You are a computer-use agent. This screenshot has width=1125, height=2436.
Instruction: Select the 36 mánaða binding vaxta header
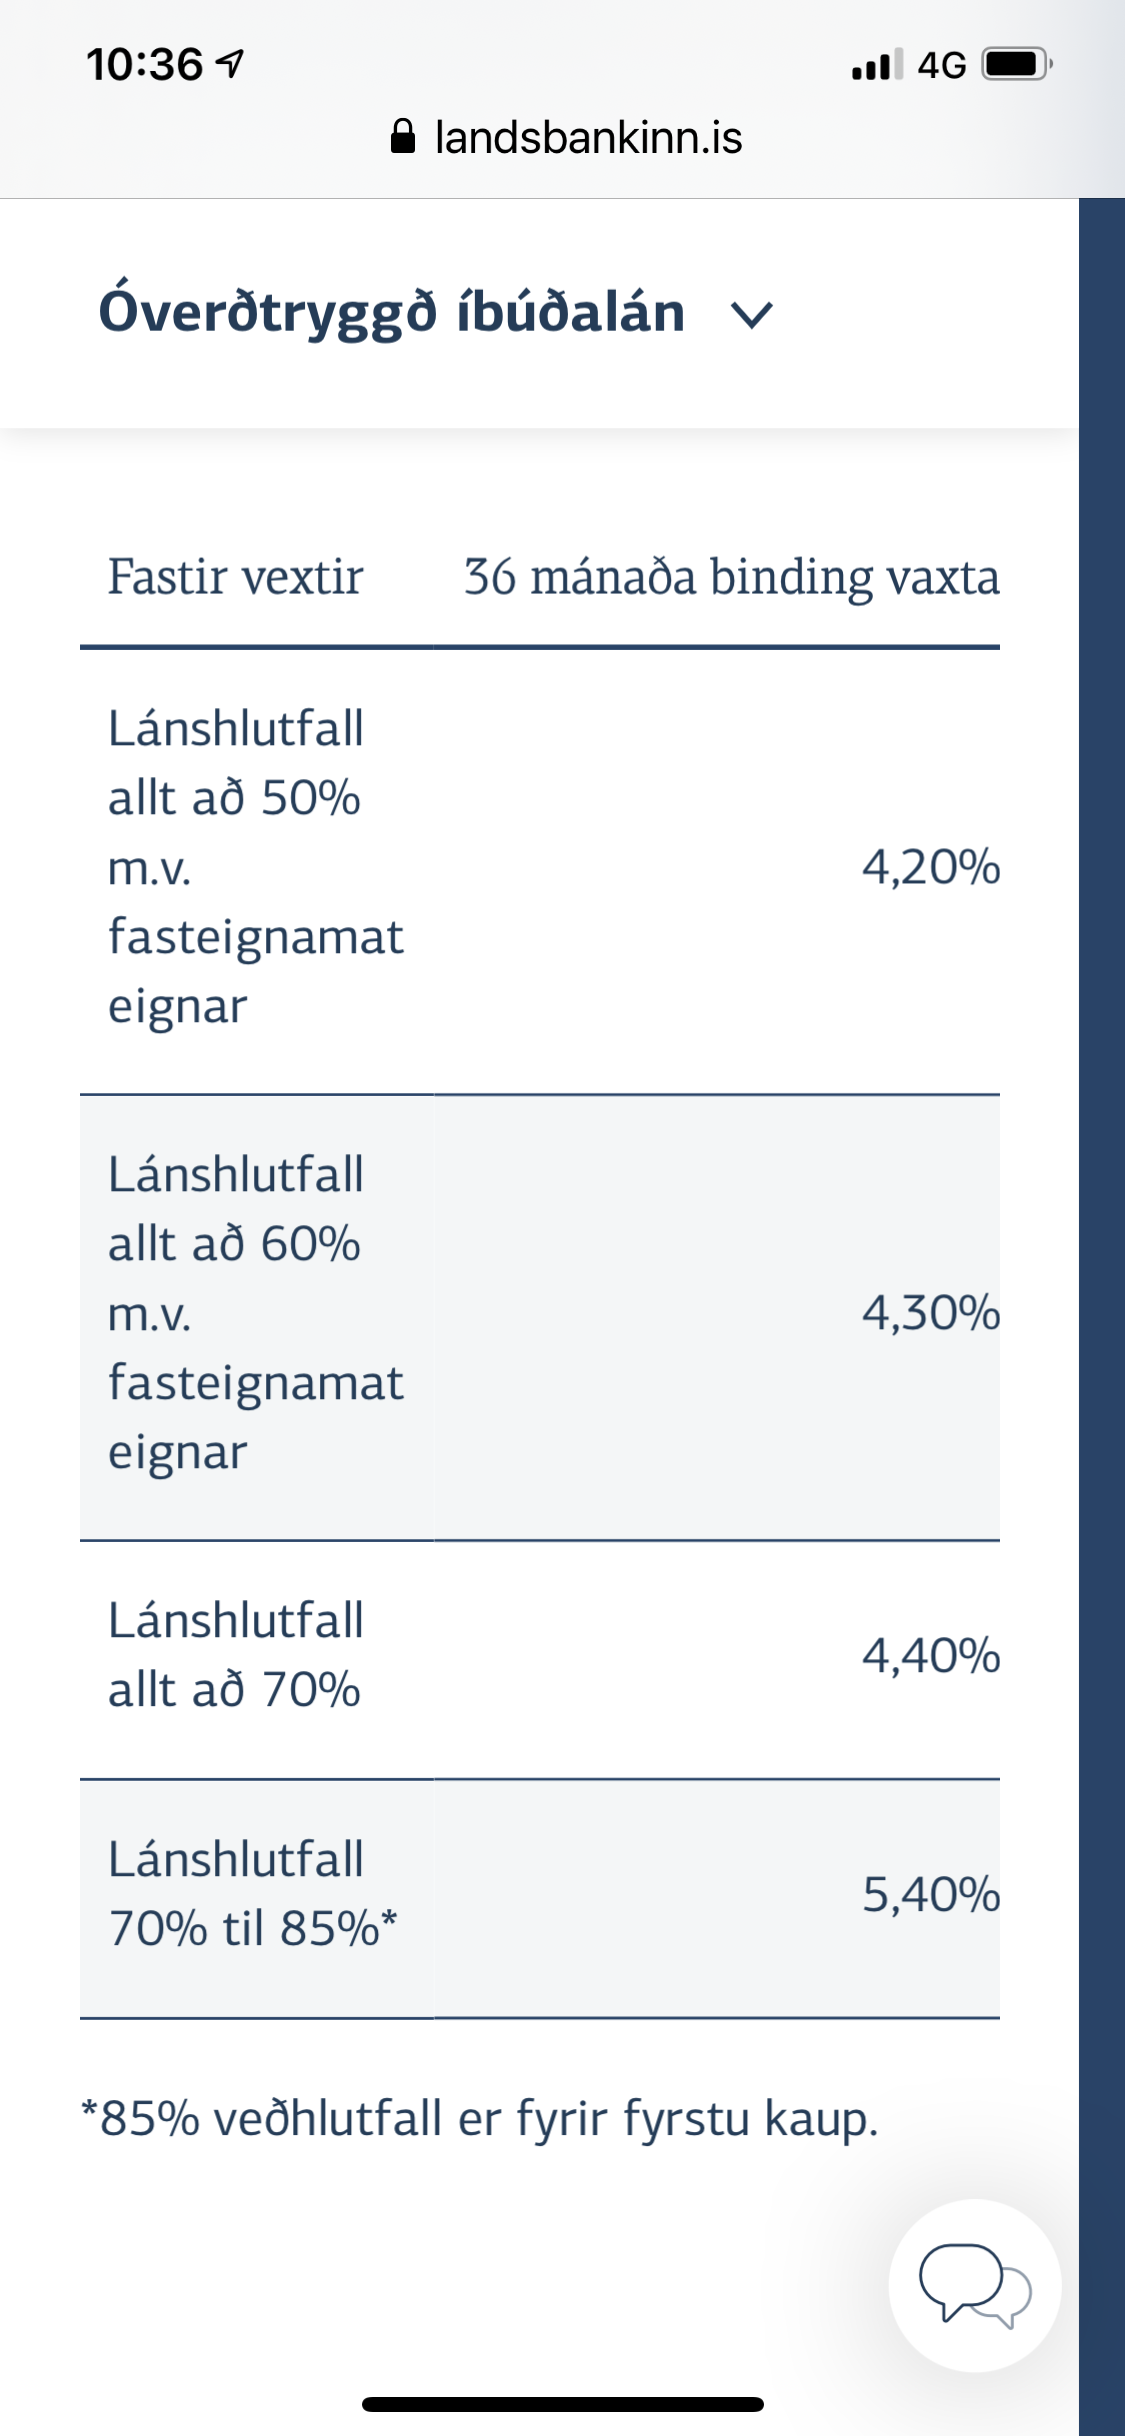[731, 577]
